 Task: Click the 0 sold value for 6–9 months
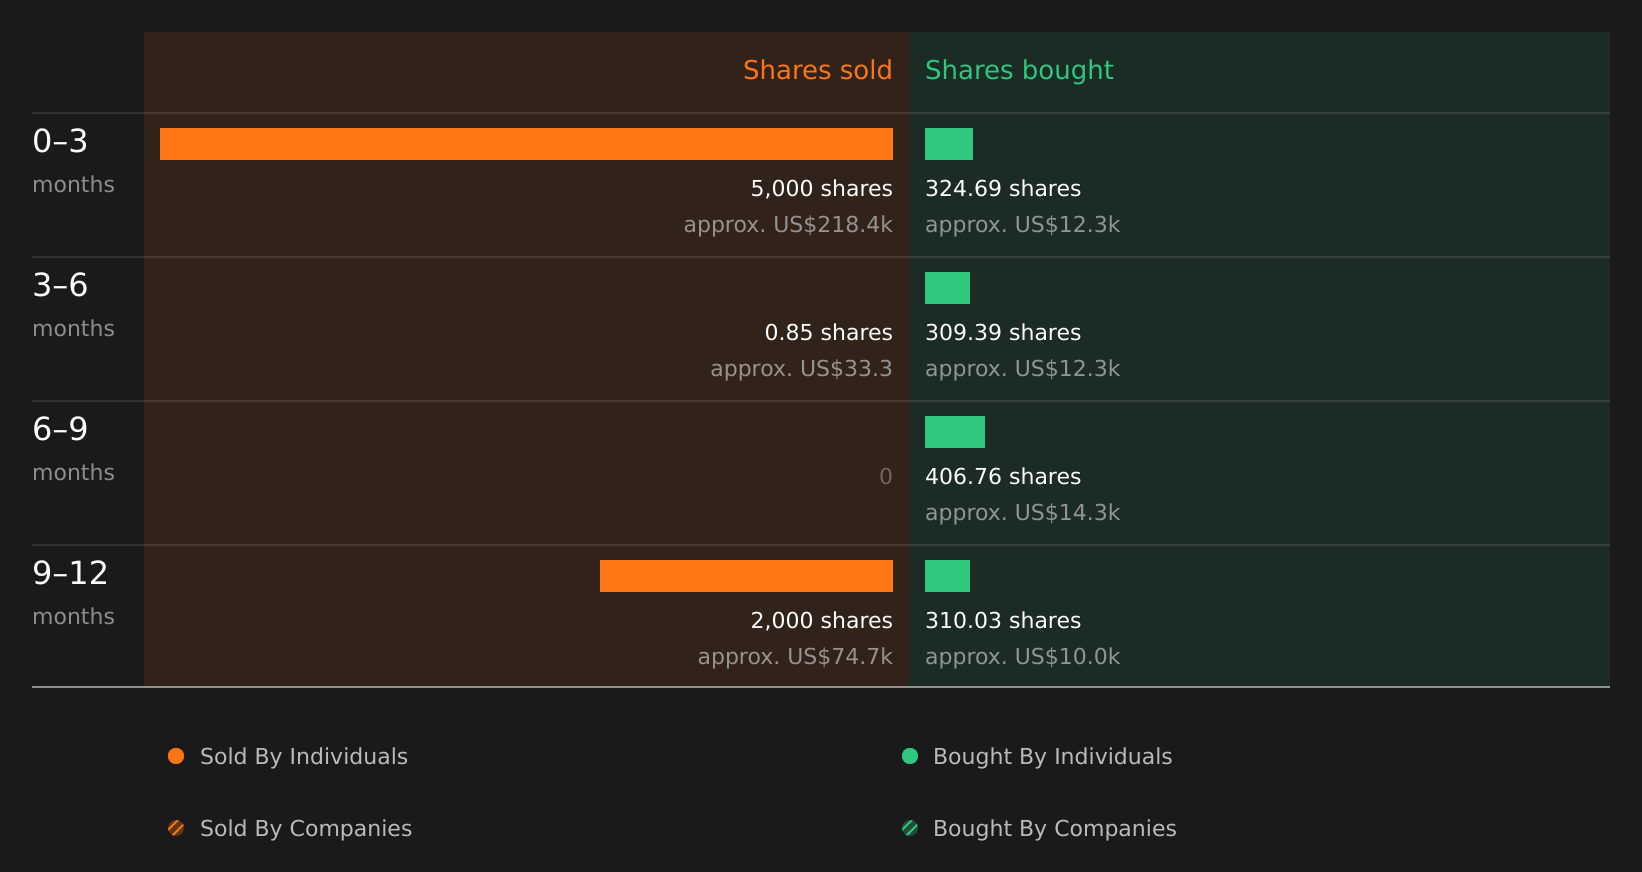point(886,476)
